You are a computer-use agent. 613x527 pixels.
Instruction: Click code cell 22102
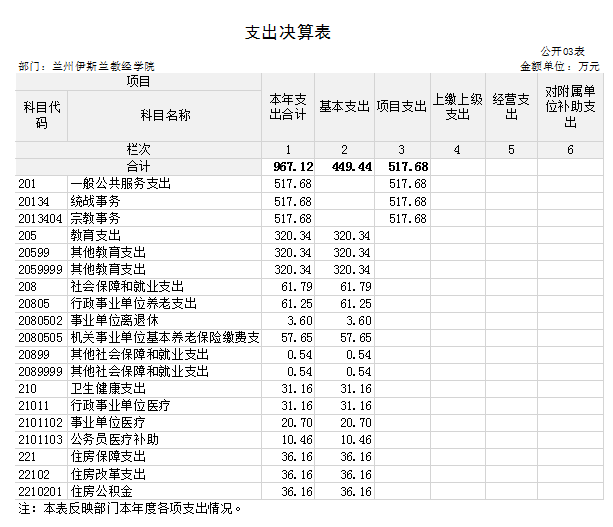tap(34, 475)
